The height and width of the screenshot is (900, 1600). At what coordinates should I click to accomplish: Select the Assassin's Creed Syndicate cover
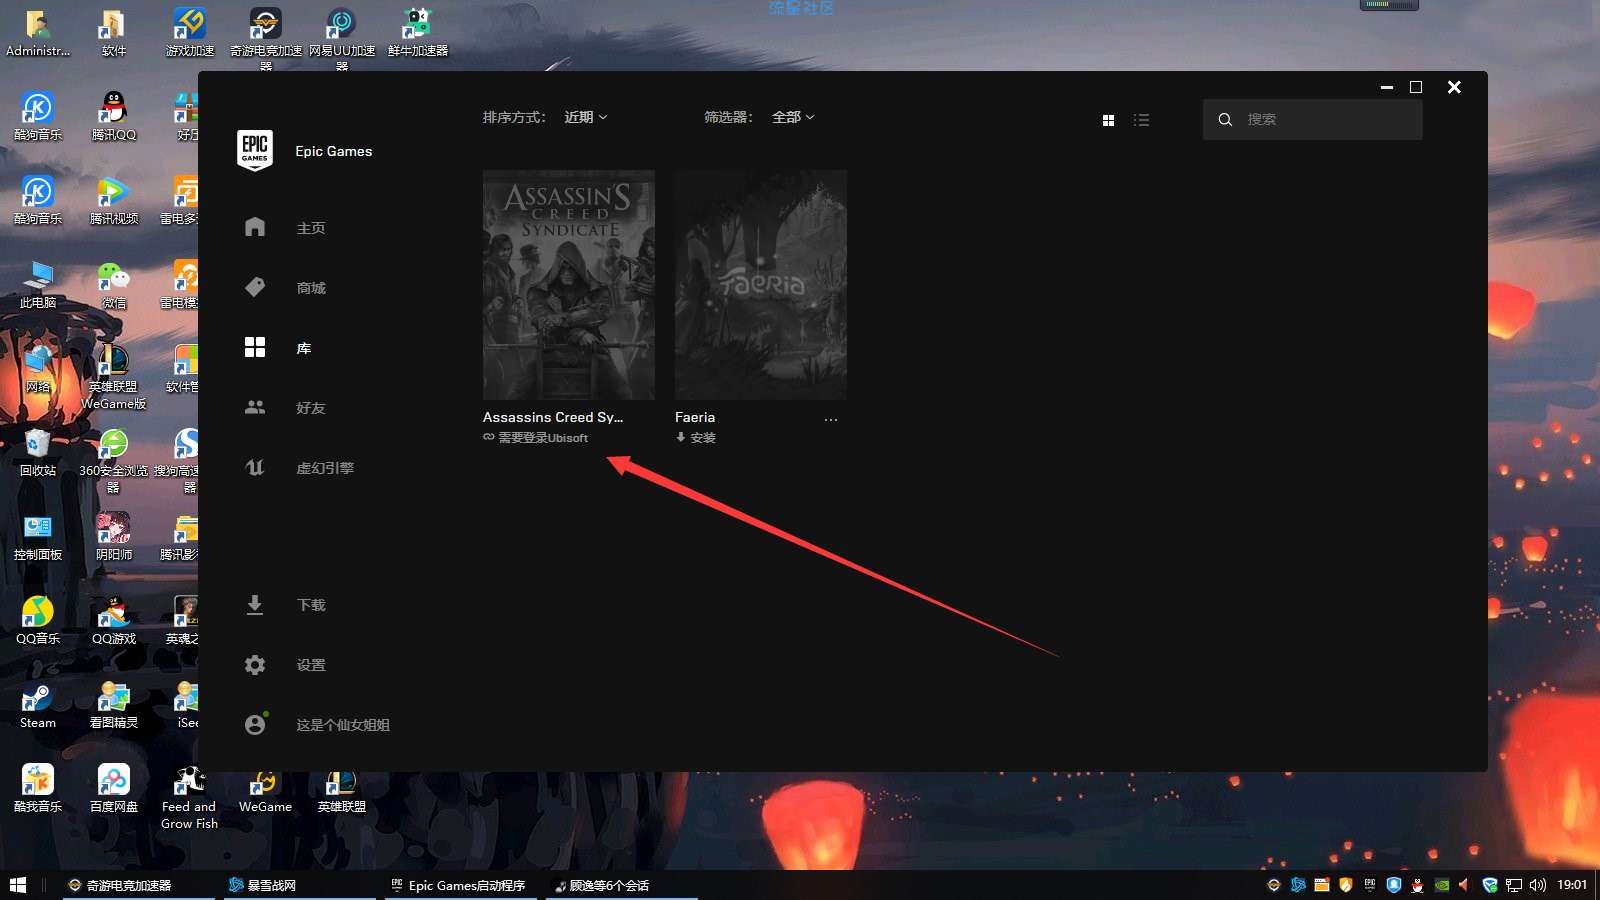point(569,285)
